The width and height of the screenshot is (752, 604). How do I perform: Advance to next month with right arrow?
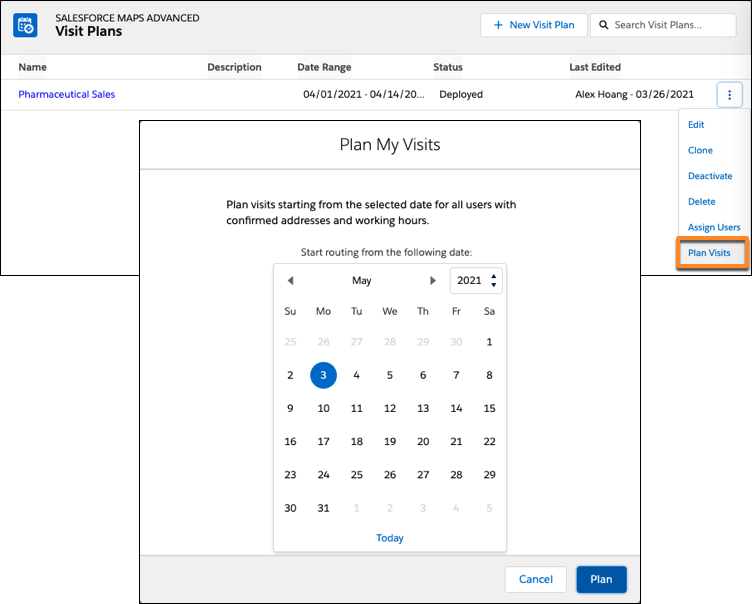coord(433,281)
